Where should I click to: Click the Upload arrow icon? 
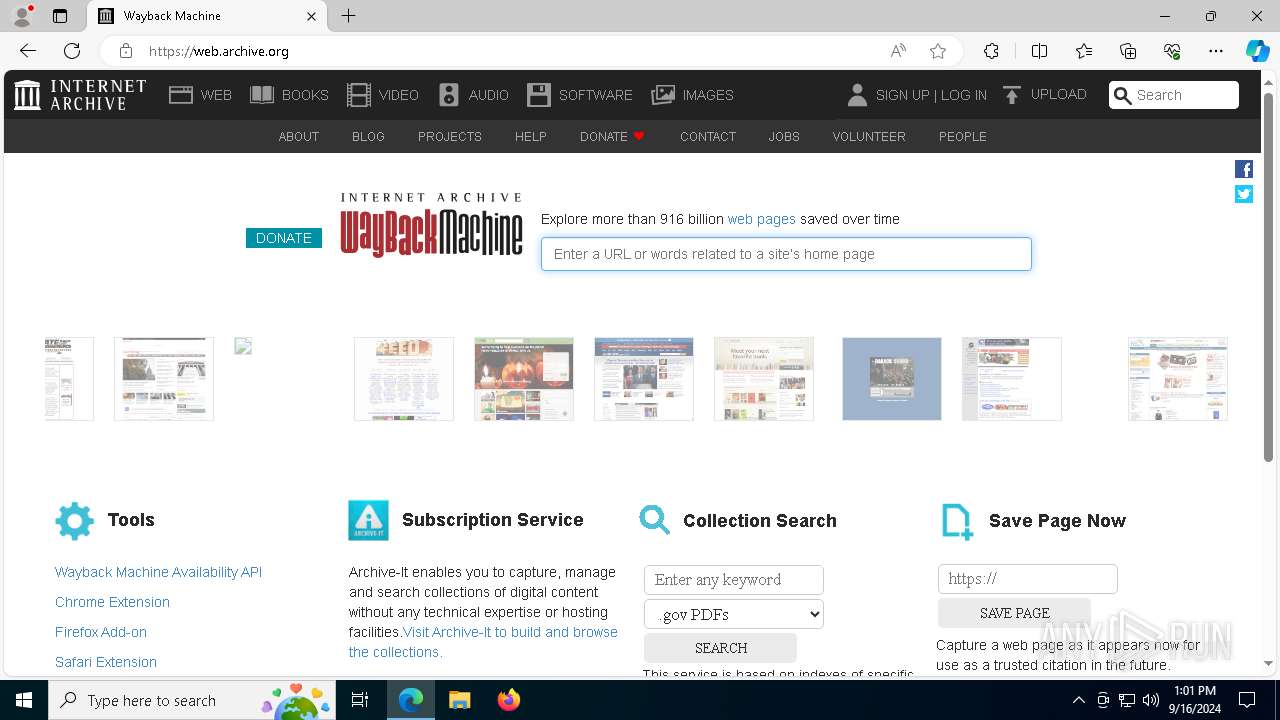[1012, 95]
